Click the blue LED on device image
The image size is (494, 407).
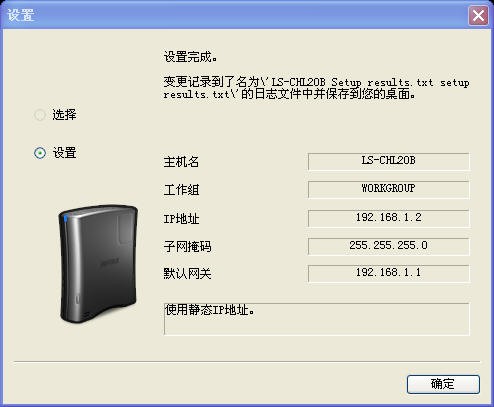(x=66, y=219)
